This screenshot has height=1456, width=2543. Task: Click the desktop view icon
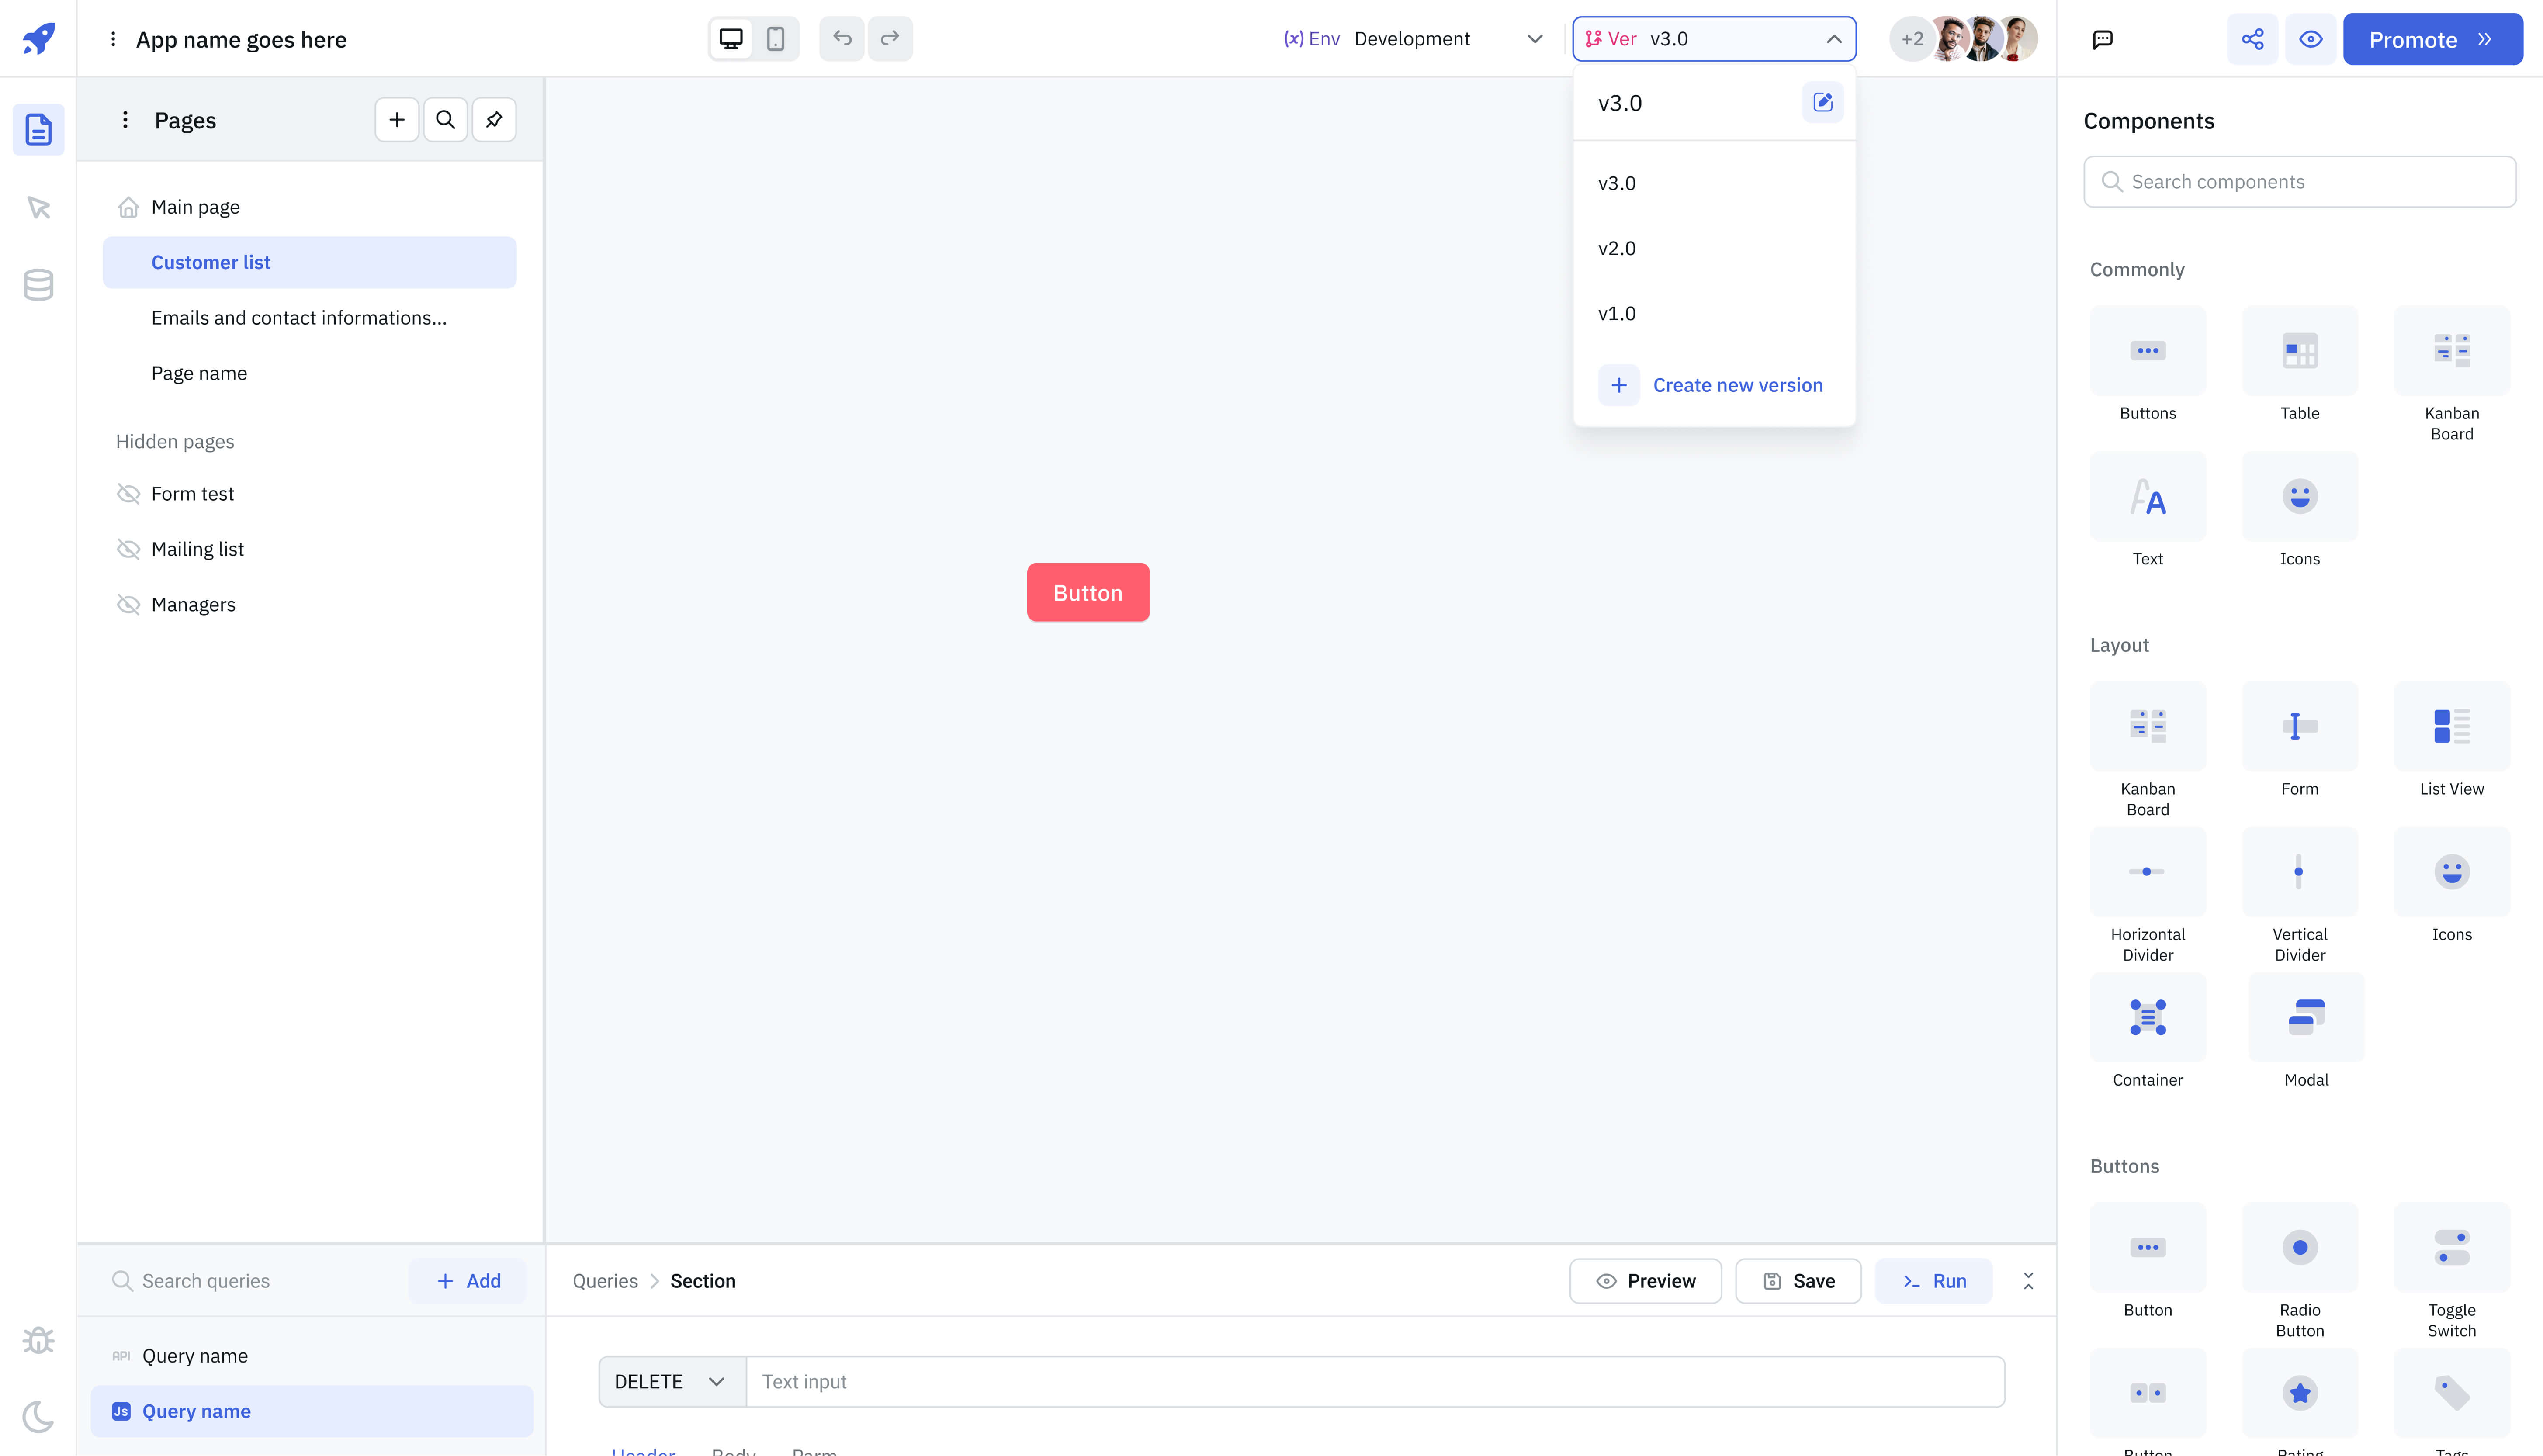pyautogui.click(x=730, y=38)
